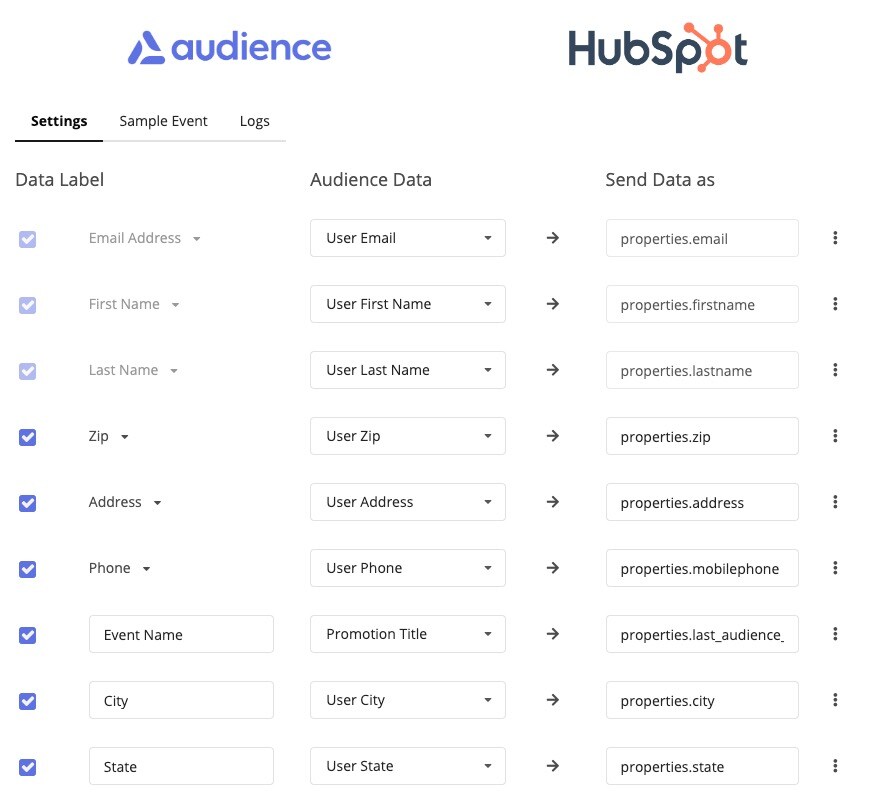Image resolution: width=891 pixels, height=798 pixels.
Task: Uncheck the Zip row checkbox
Action: tap(28, 436)
